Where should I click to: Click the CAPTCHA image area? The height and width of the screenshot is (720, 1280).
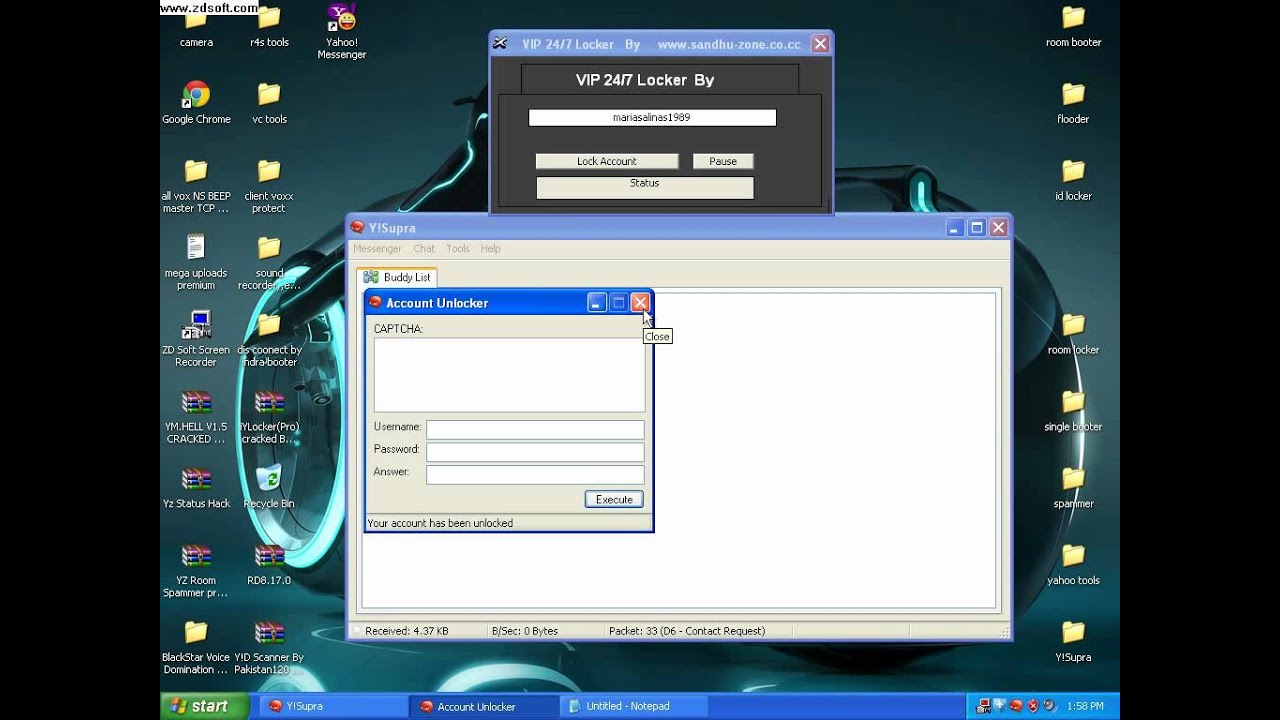tap(509, 375)
